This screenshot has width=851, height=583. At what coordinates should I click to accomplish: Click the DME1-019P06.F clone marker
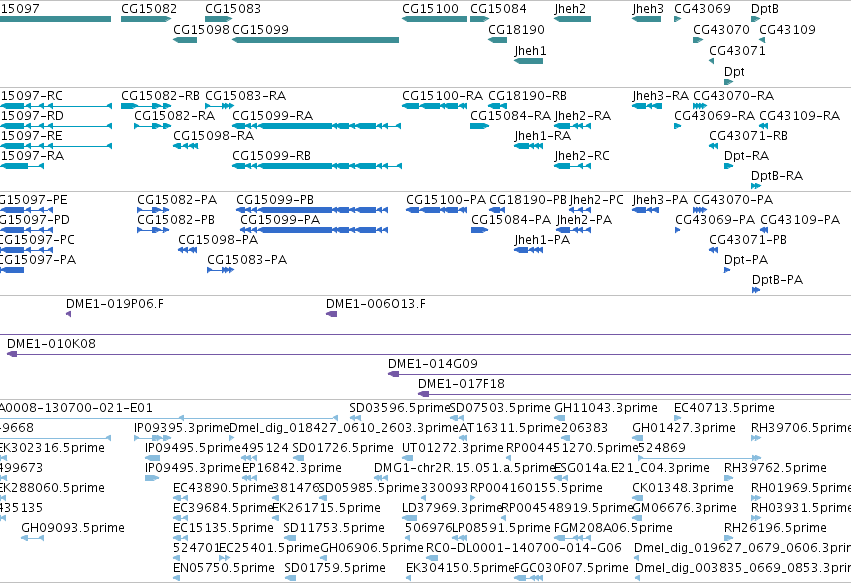(x=68, y=314)
